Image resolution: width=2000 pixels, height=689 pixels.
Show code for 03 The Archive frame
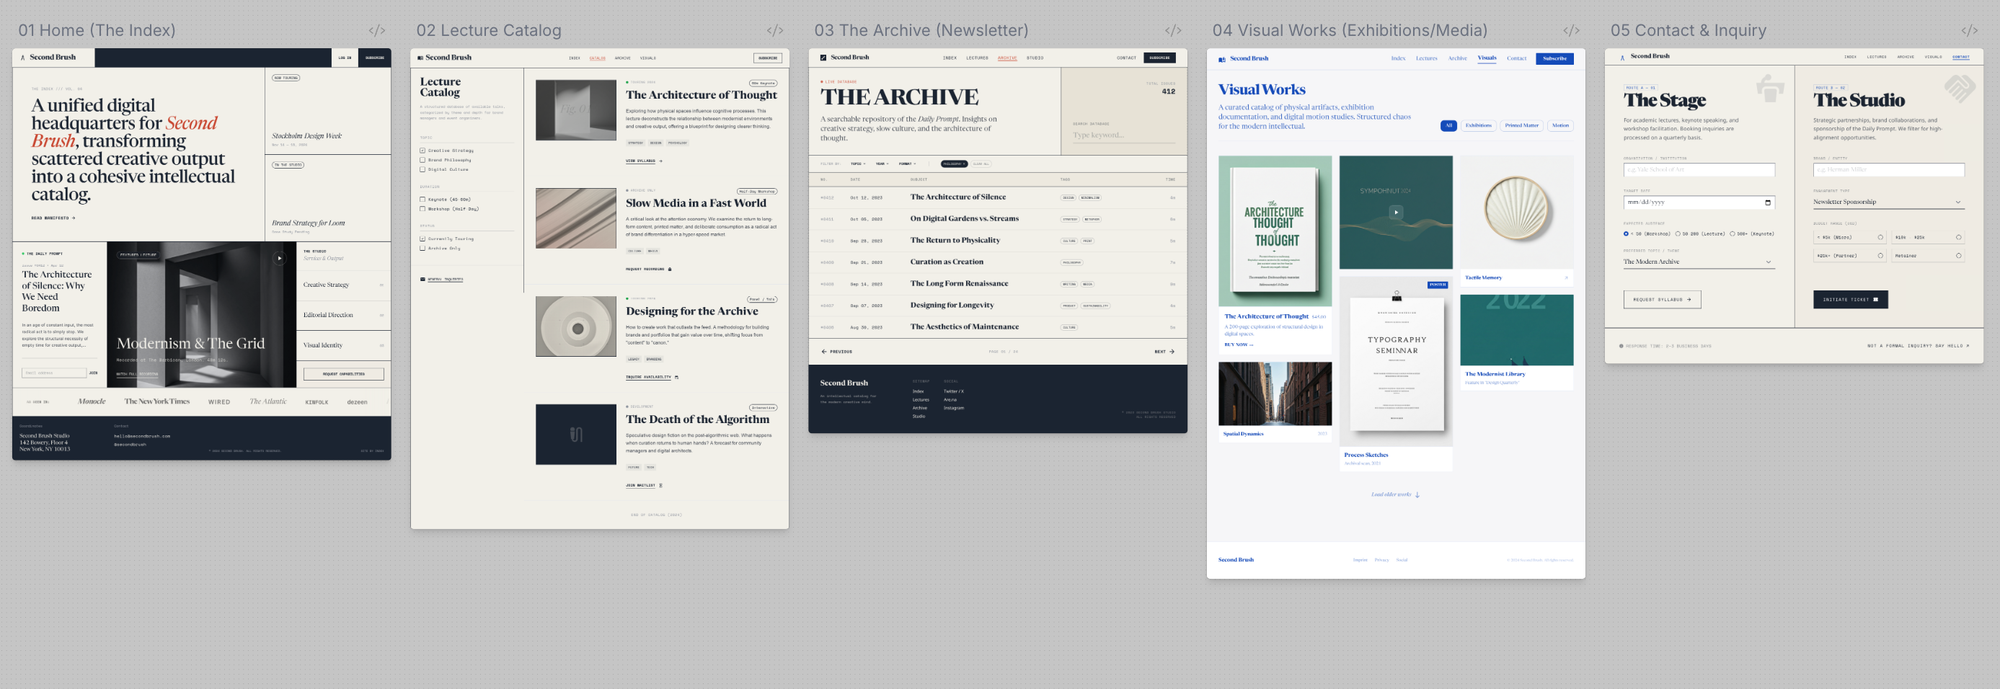(1173, 31)
